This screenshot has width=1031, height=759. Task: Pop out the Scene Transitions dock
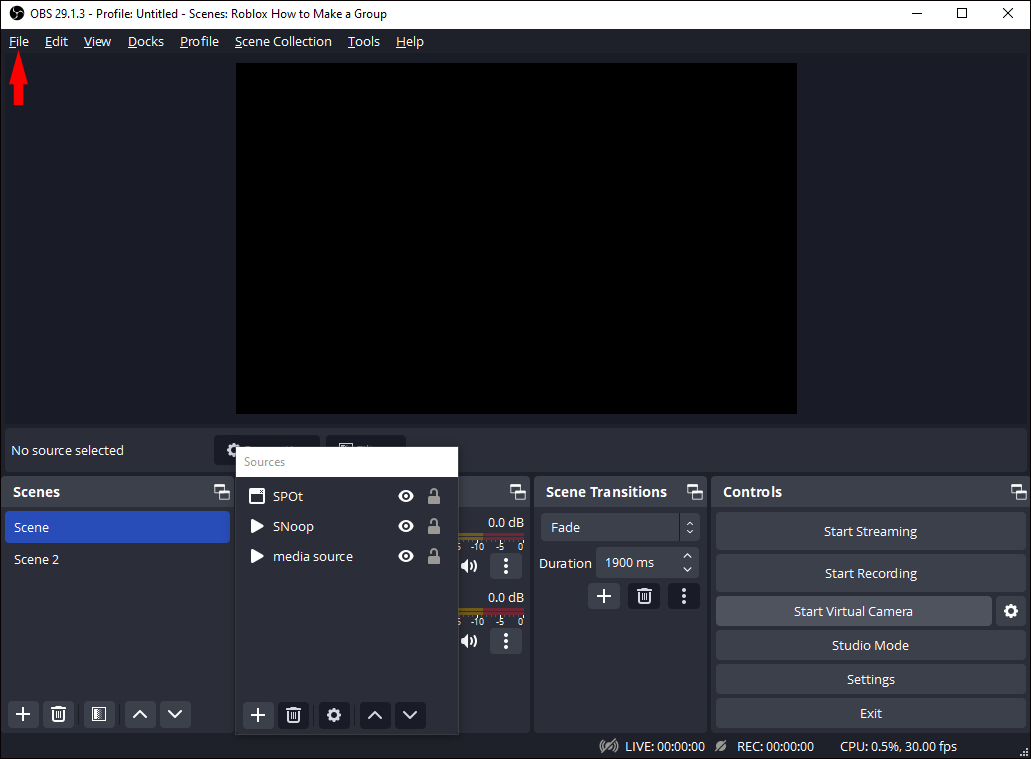pos(694,492)
